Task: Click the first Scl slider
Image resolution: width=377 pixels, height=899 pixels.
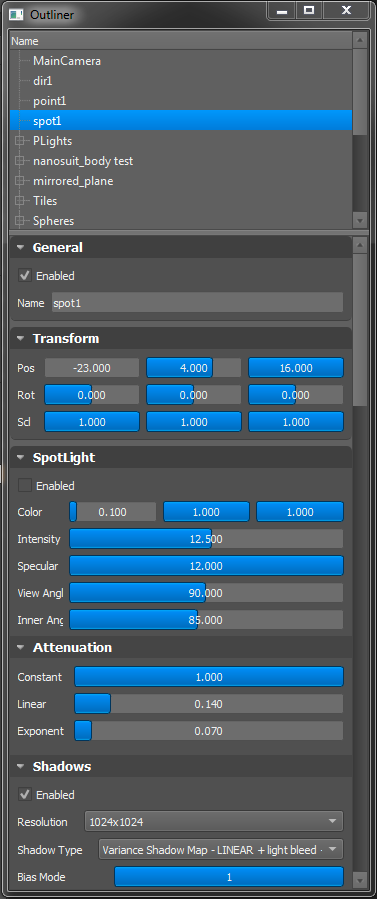Action: click(92, 422)
